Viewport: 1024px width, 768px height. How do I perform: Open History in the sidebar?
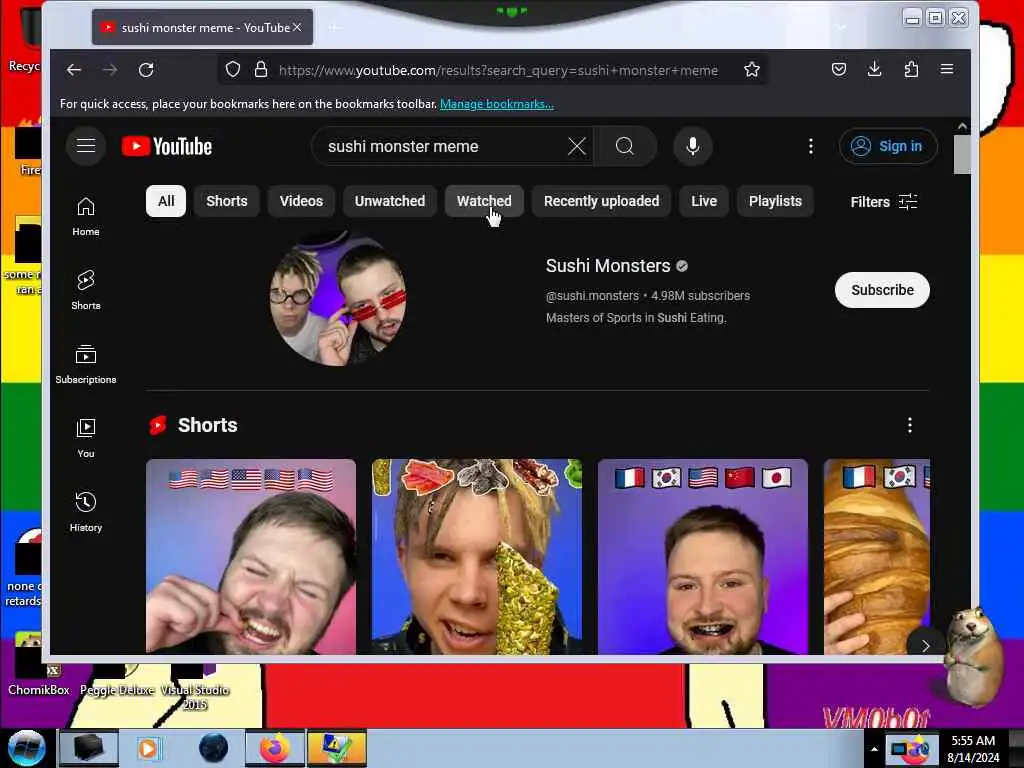click(86, 512)
